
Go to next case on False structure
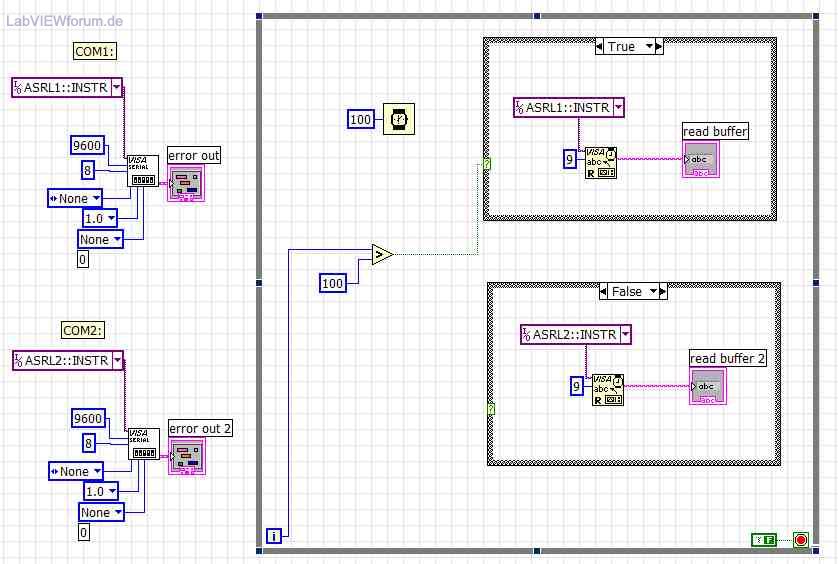pos(663,291)
